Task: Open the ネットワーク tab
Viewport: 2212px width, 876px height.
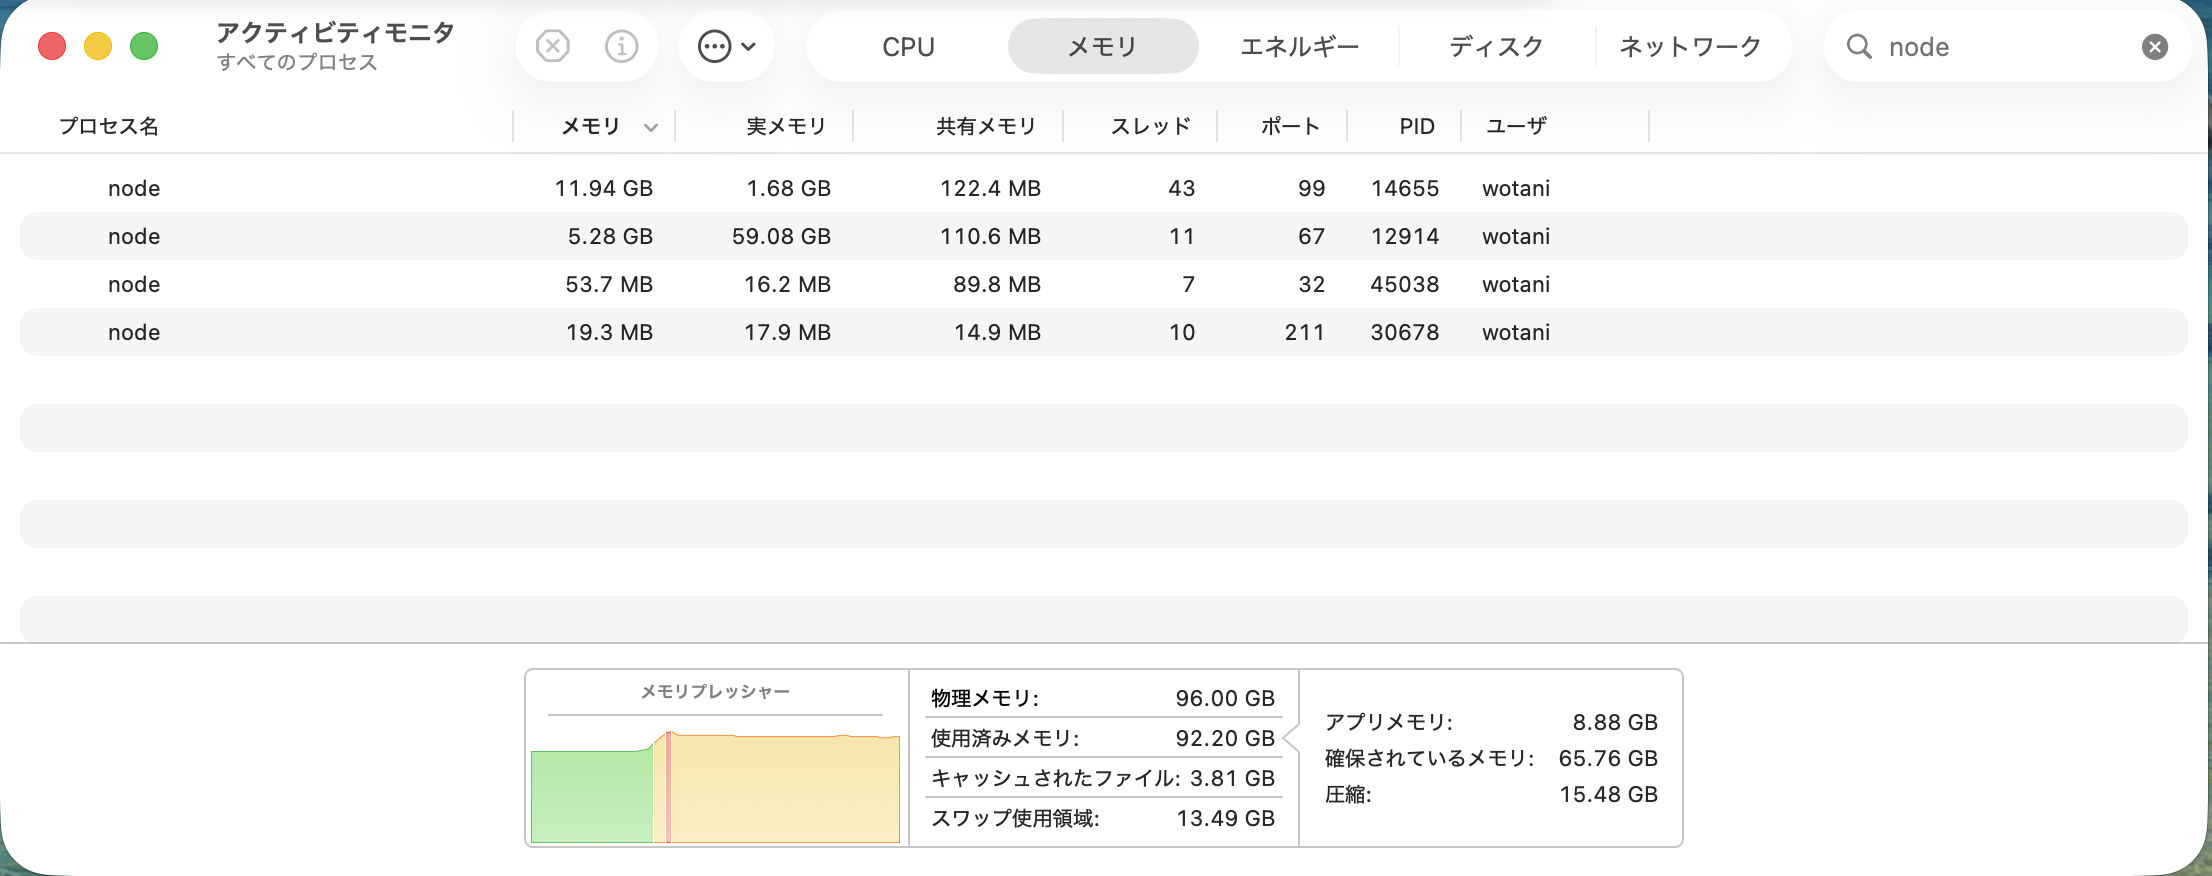Action: (1690, 47)
